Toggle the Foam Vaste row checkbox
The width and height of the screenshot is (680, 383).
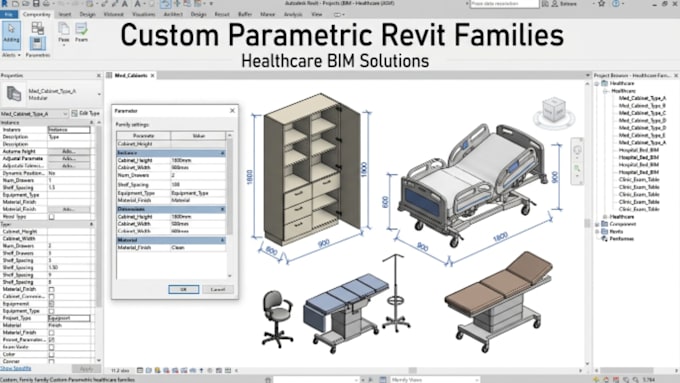[52, 347]
